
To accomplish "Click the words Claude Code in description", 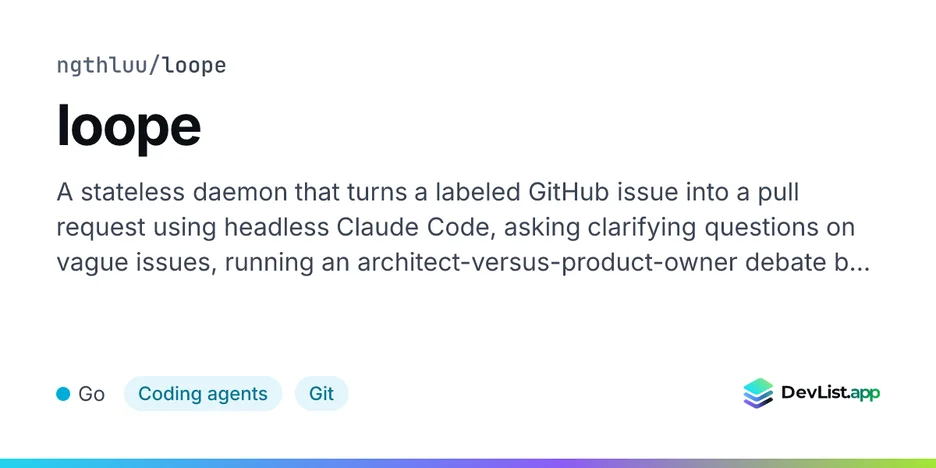I will point(414,227).
